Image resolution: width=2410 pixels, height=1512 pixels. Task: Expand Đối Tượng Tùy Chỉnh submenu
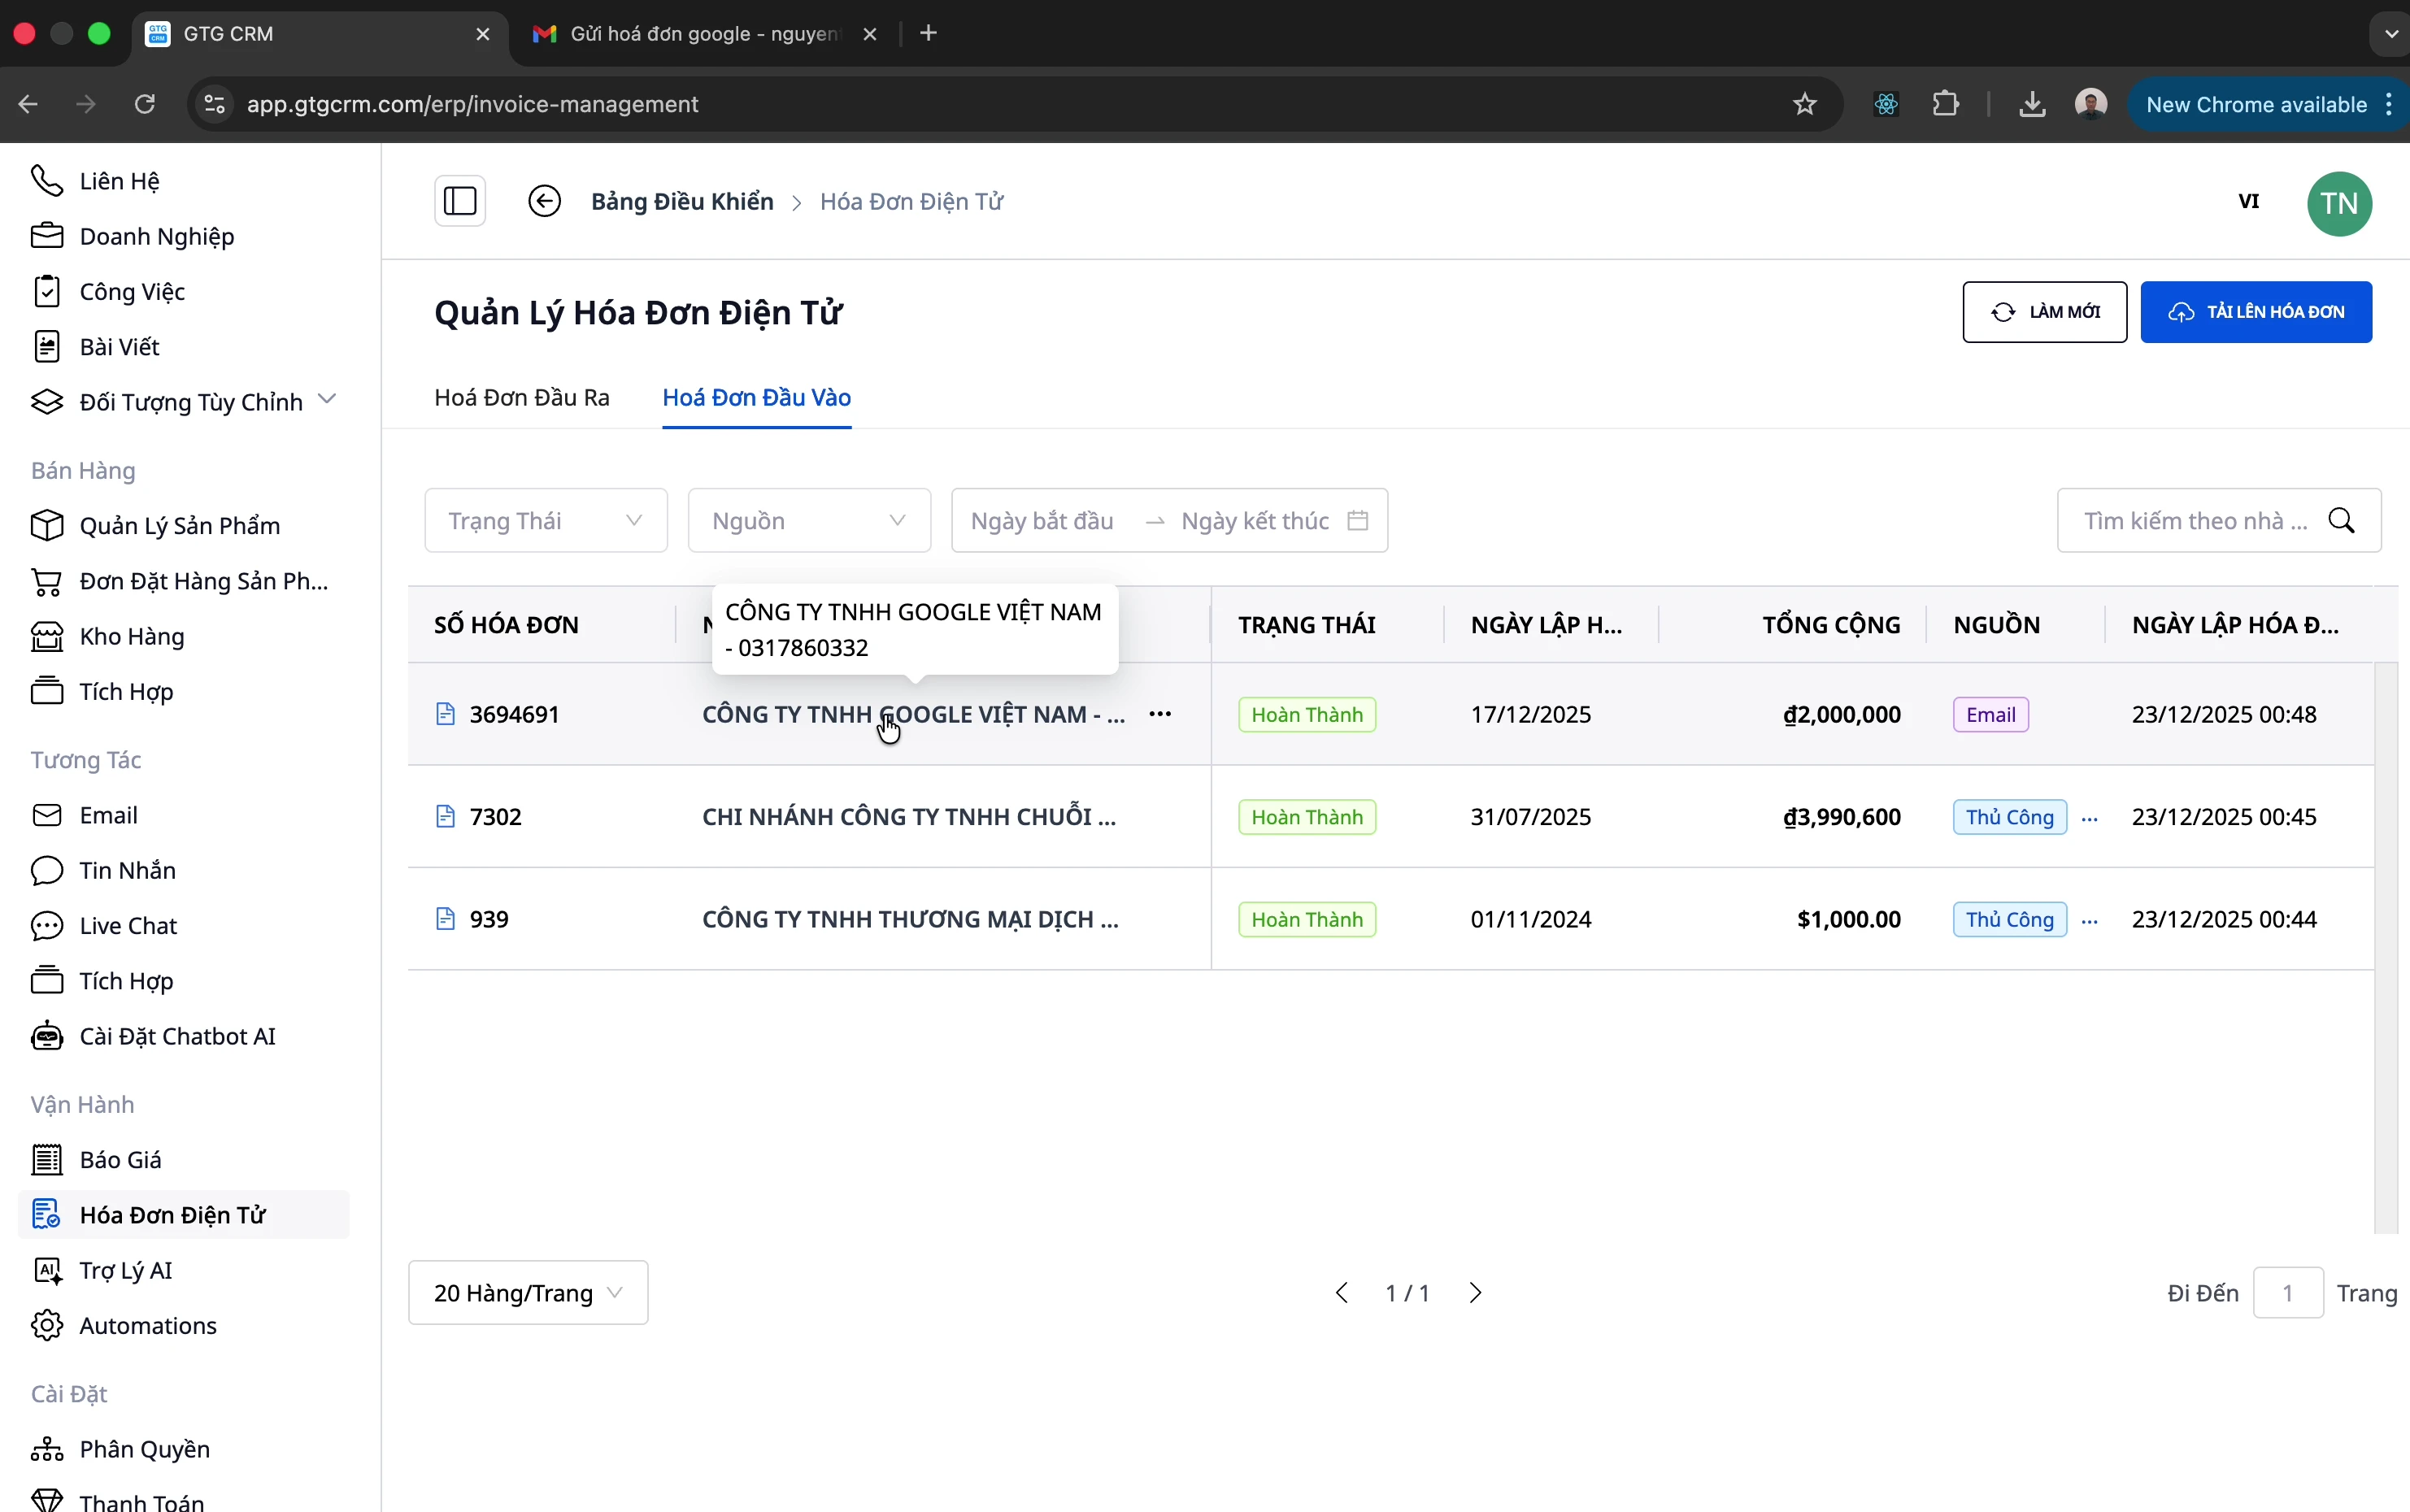click(327, 400)
